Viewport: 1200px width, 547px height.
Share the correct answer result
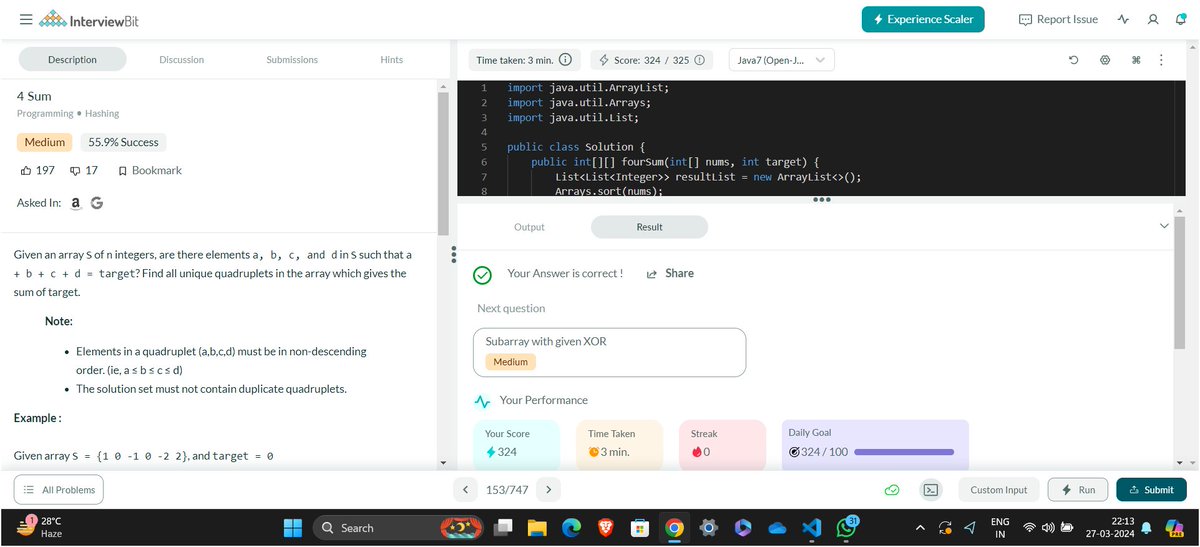tap(670, 273)
